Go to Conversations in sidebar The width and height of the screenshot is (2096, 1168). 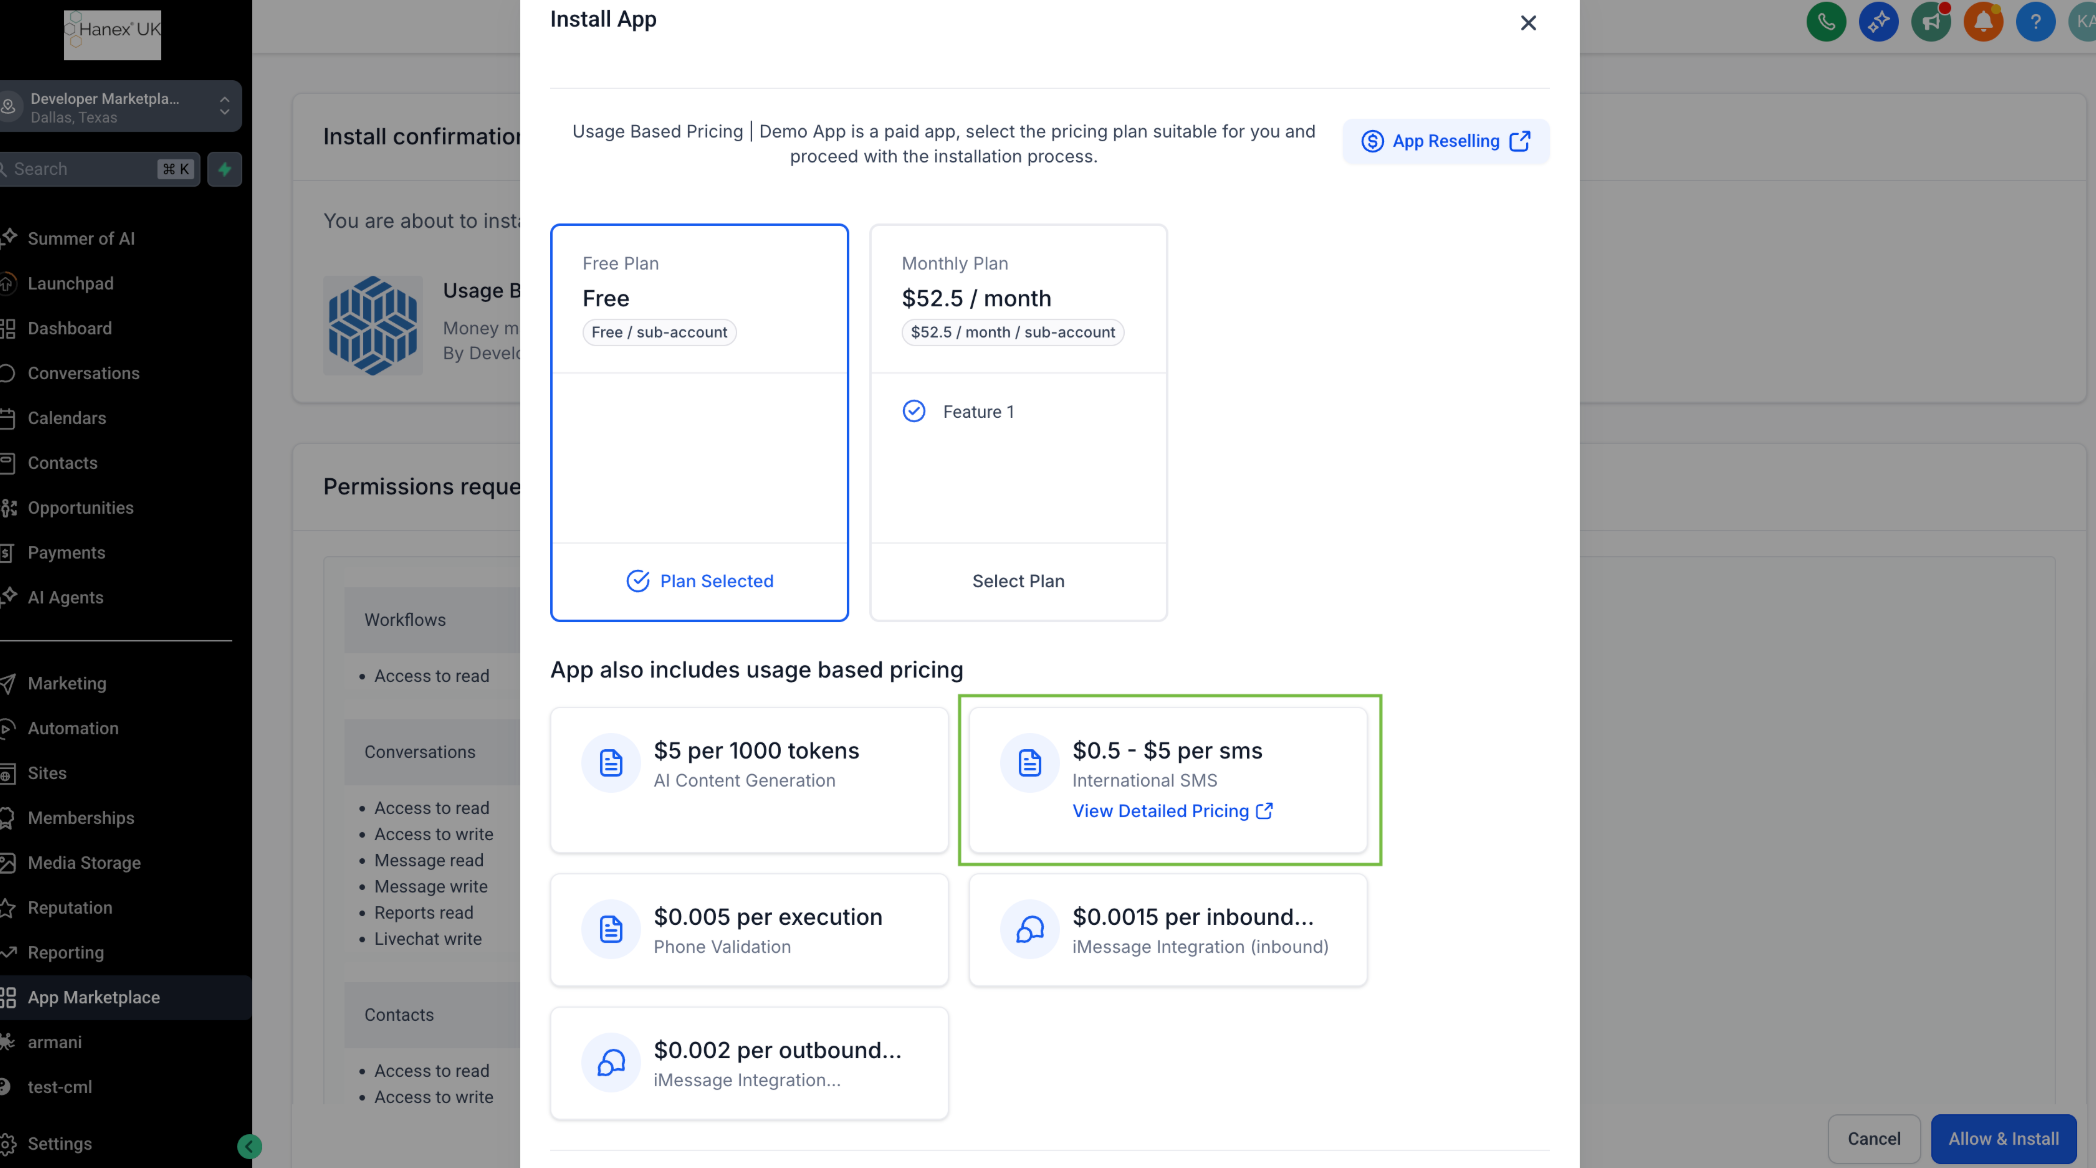[84, 373]
